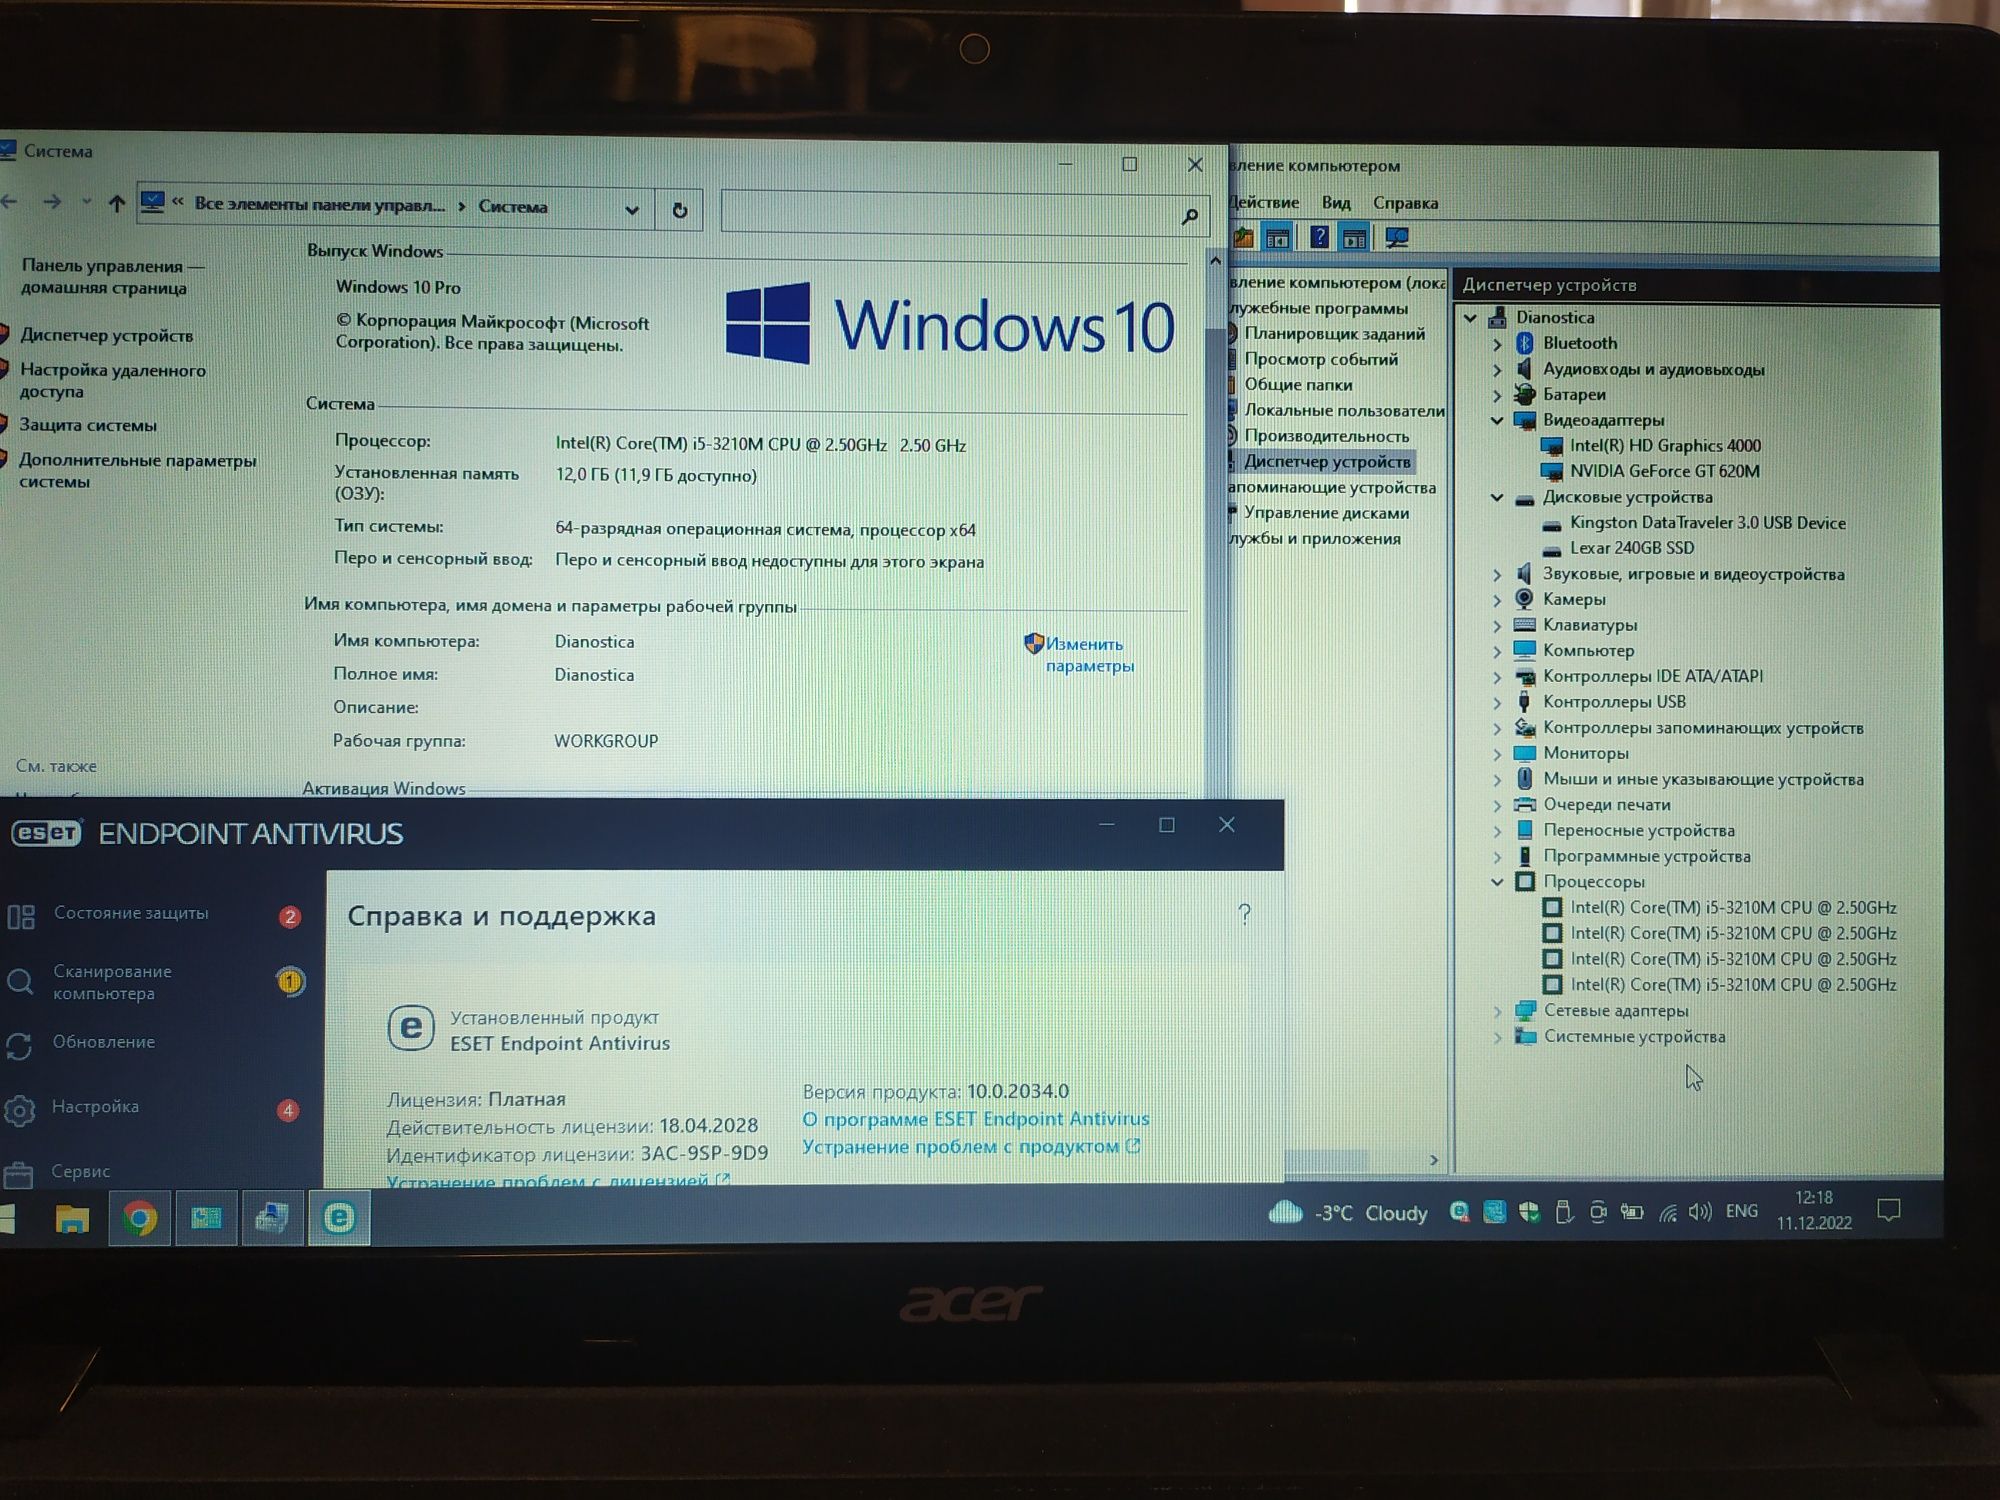Image resolution: width=2000 pixels, height=1500 pixels.
Task: Open Google Chrome from taskbar
Action: pos(139,1218)
